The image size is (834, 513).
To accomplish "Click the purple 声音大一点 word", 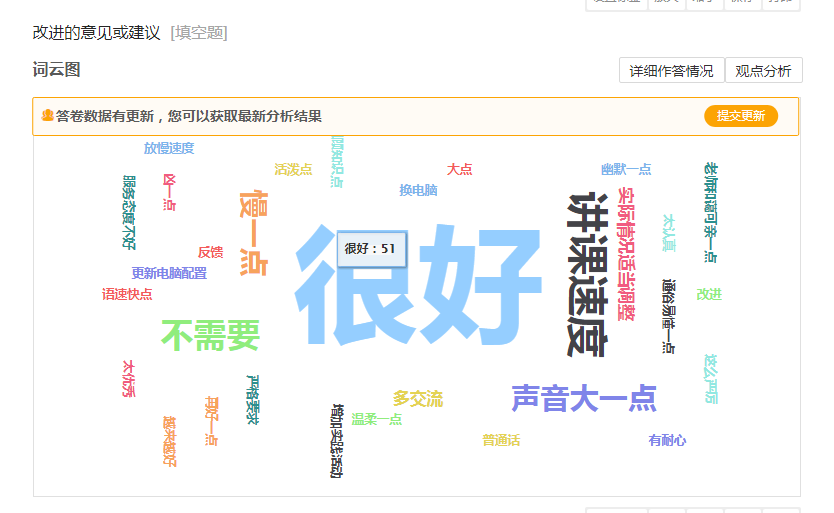I will (584, 398).
